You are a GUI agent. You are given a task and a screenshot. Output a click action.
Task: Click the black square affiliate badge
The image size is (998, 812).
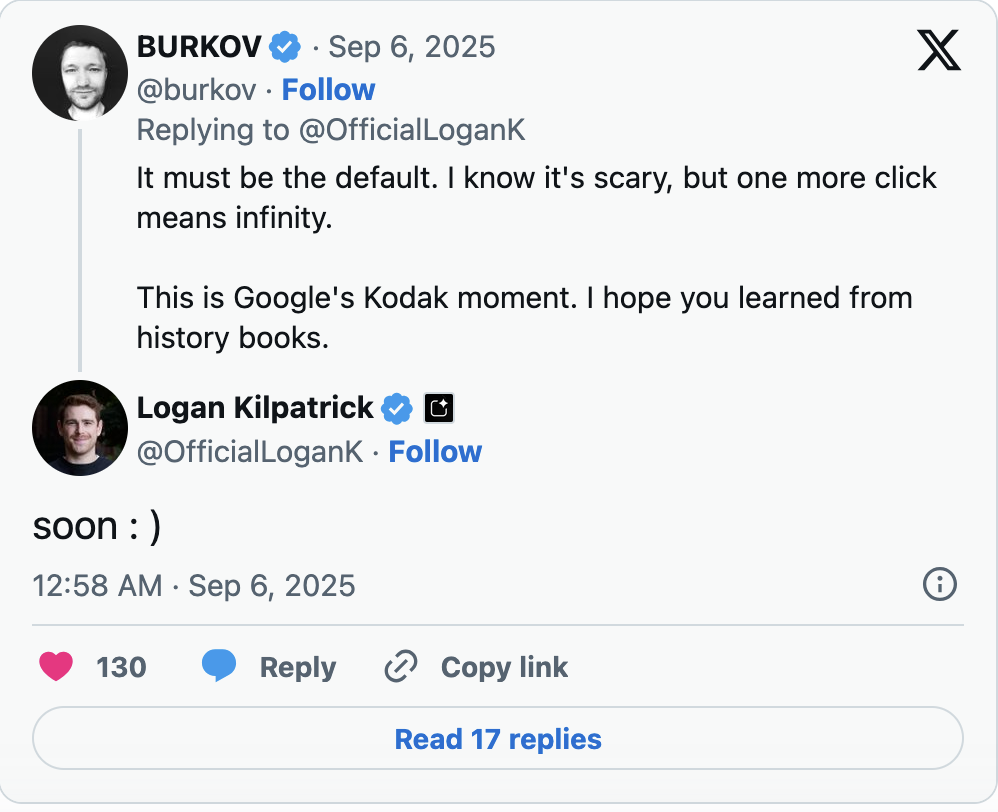[x=440, y=408]
